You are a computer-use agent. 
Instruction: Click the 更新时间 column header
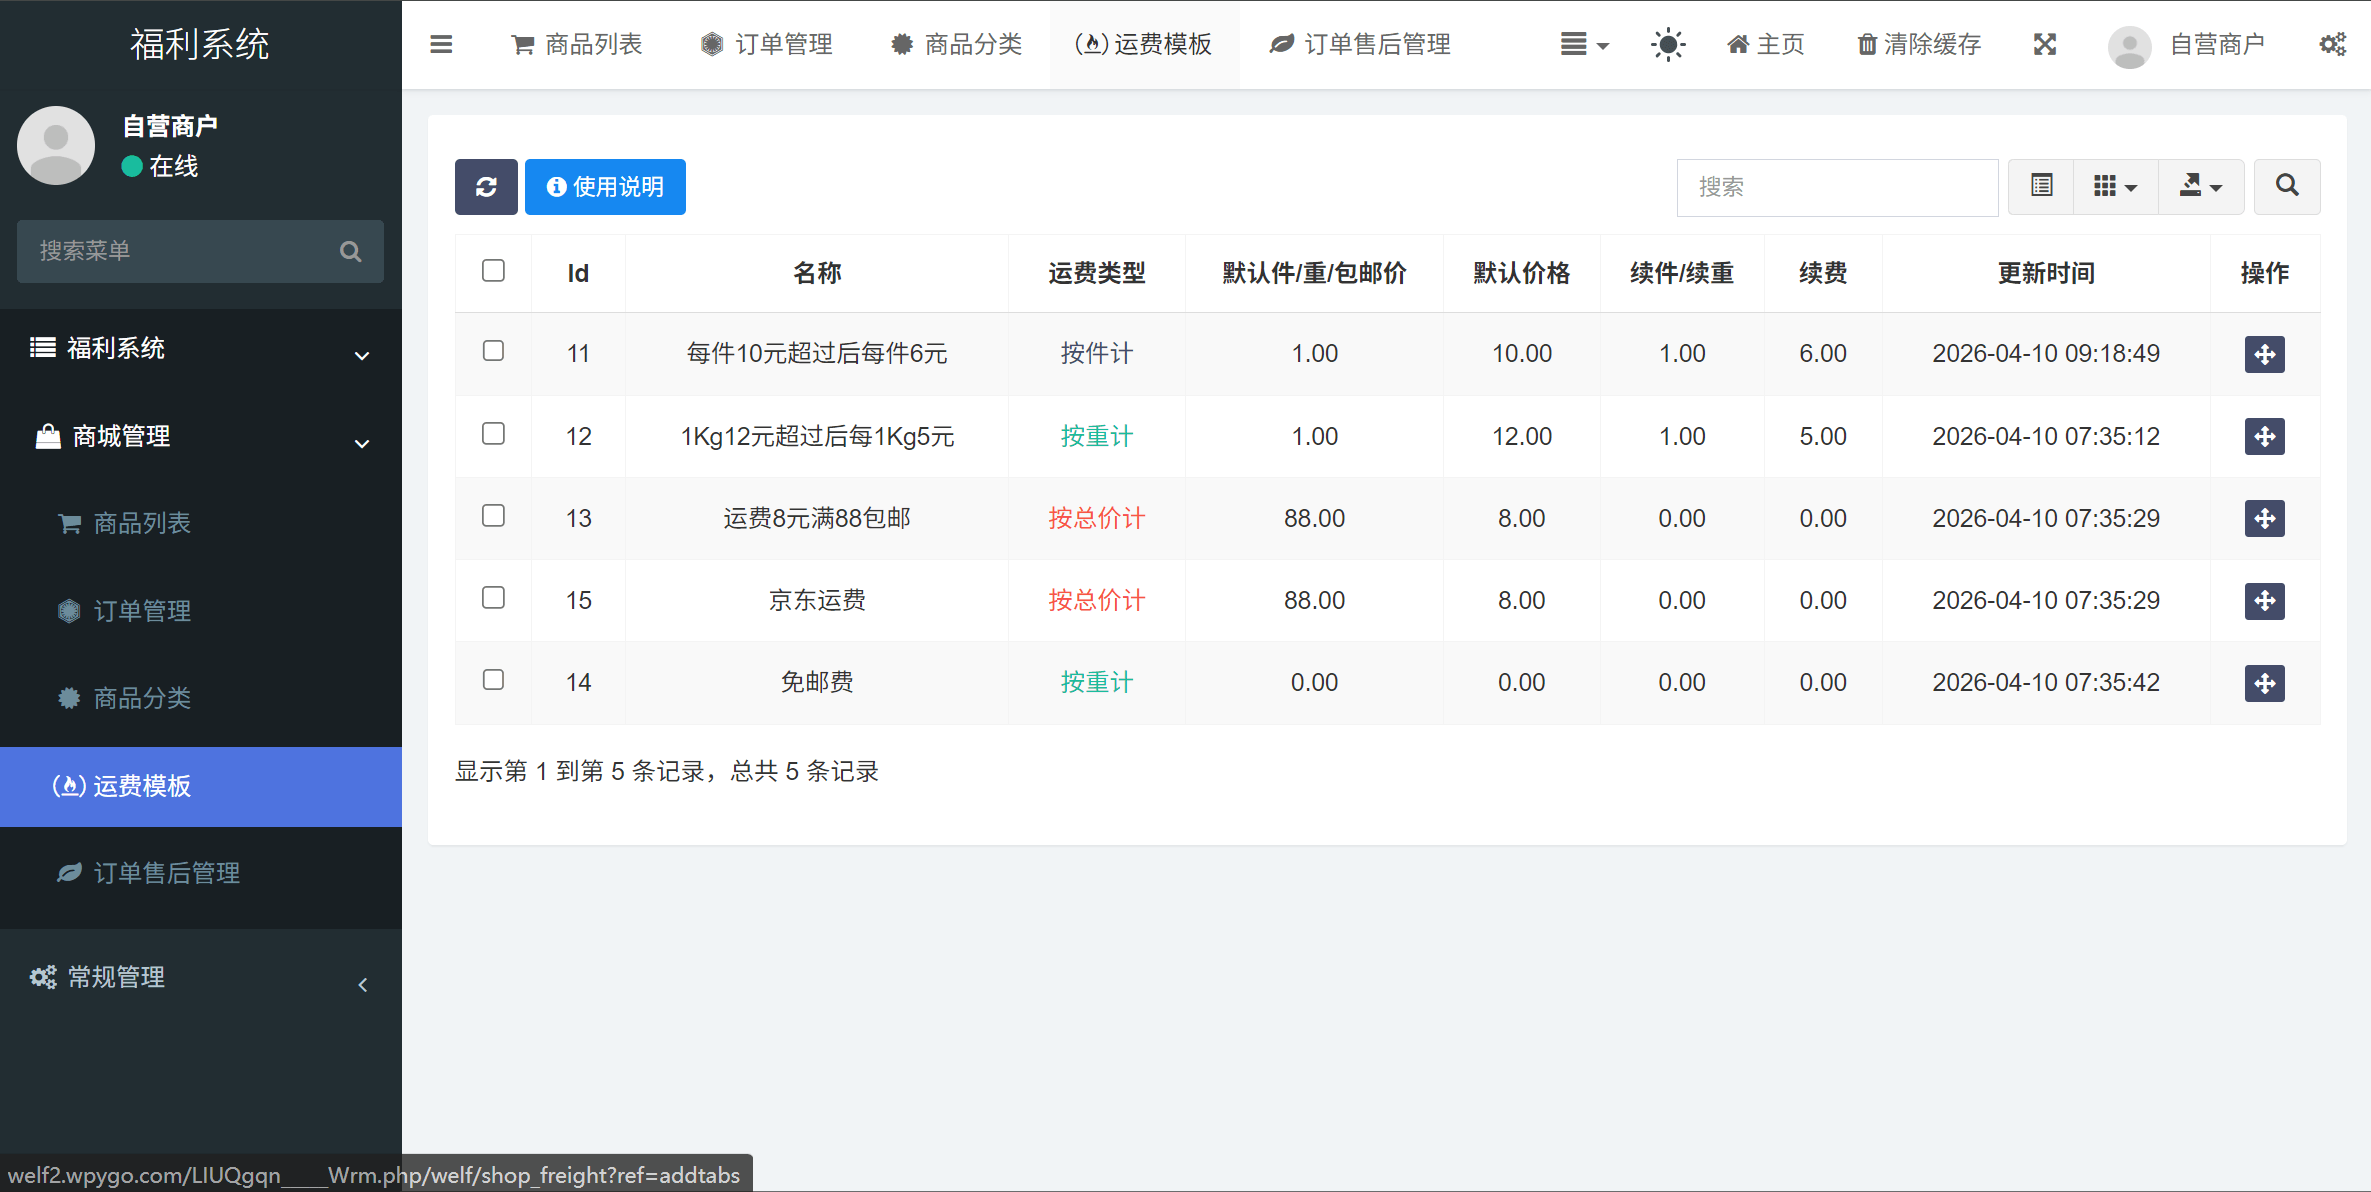coord(2046,273)
